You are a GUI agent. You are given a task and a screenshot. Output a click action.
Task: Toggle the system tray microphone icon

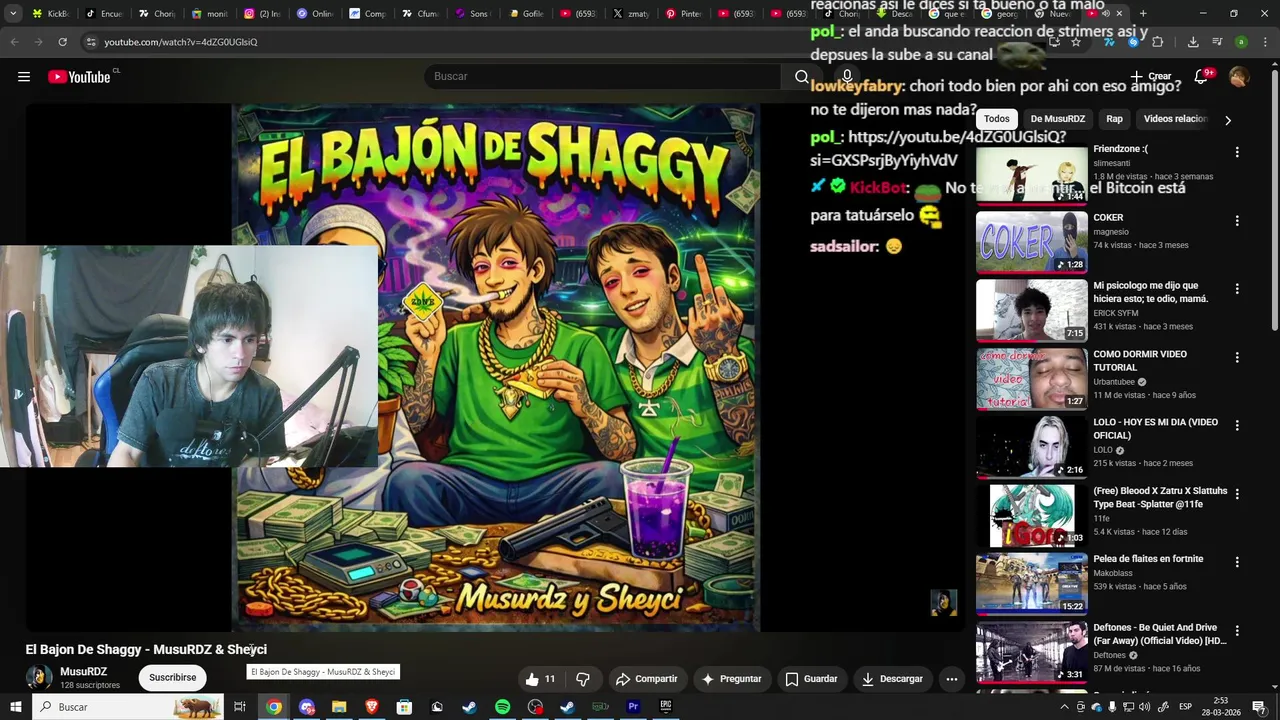tap(1112, 707)
